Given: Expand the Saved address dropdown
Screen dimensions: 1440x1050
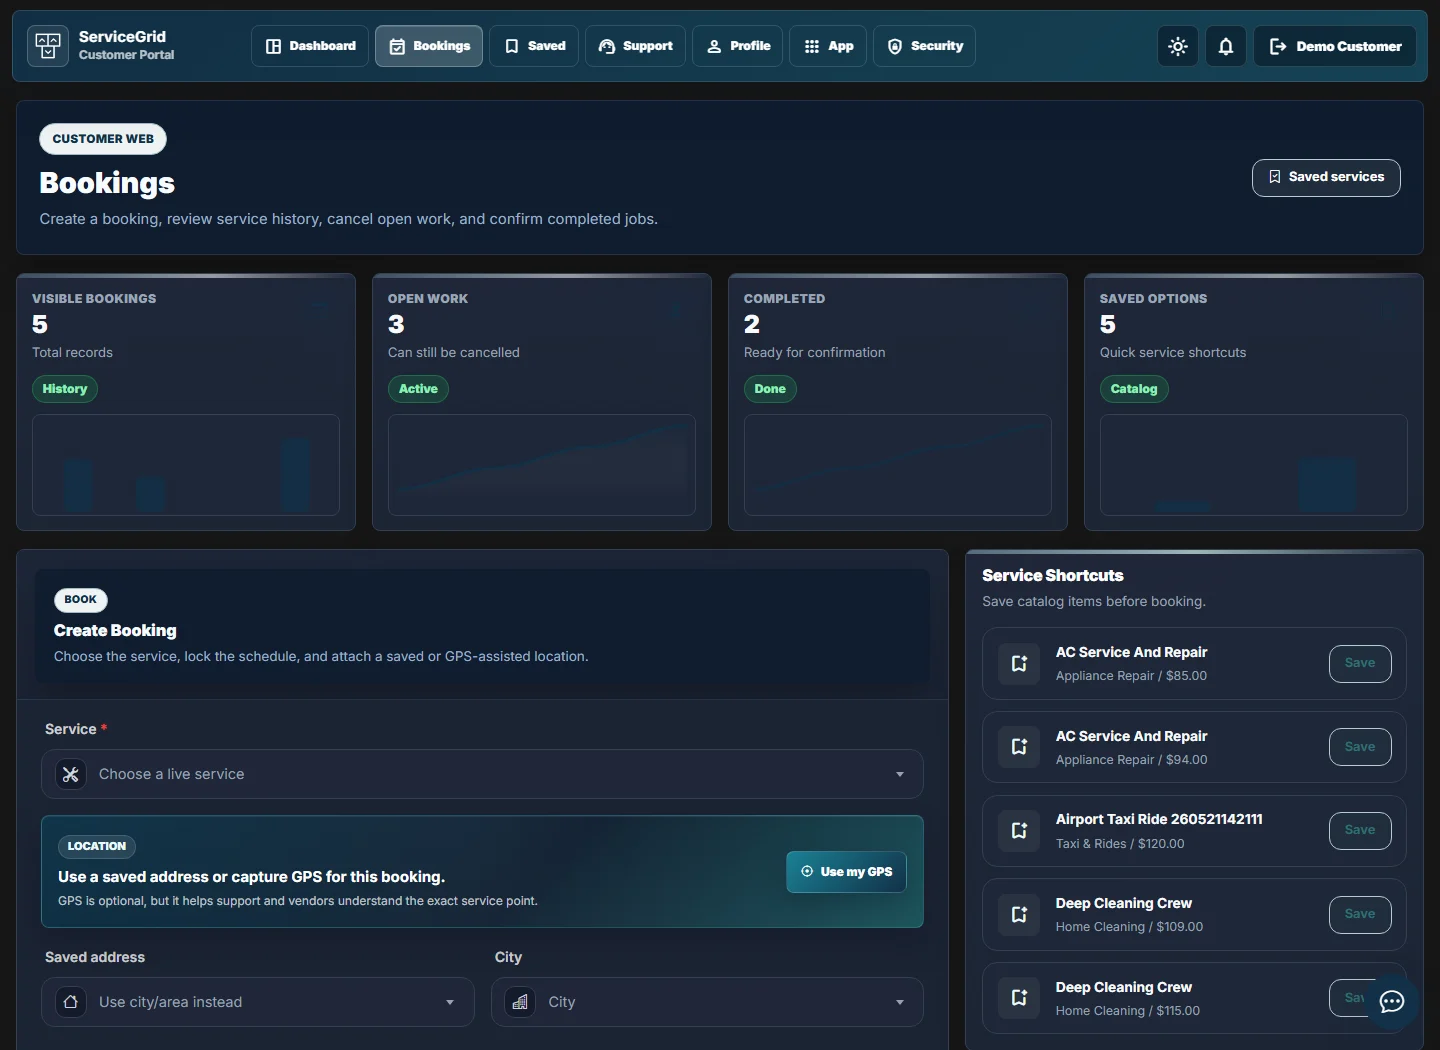Looking at the screenshot, I should tap(258, 1002).
